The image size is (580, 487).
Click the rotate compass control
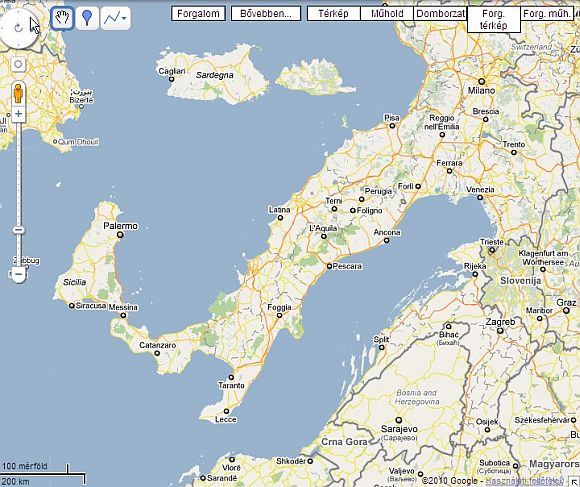coord(17,28)
